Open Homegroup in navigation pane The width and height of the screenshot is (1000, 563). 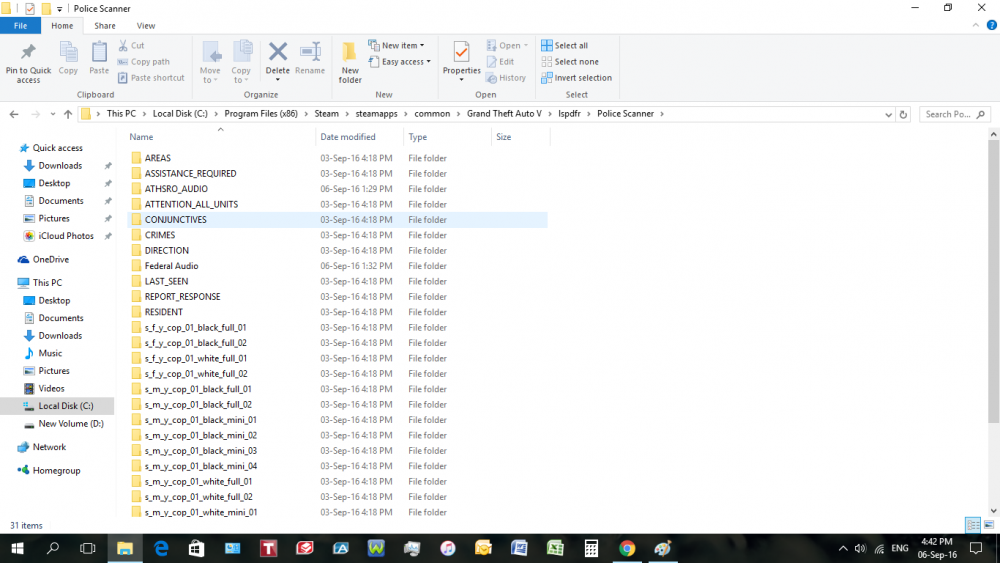tap(56, 471)
